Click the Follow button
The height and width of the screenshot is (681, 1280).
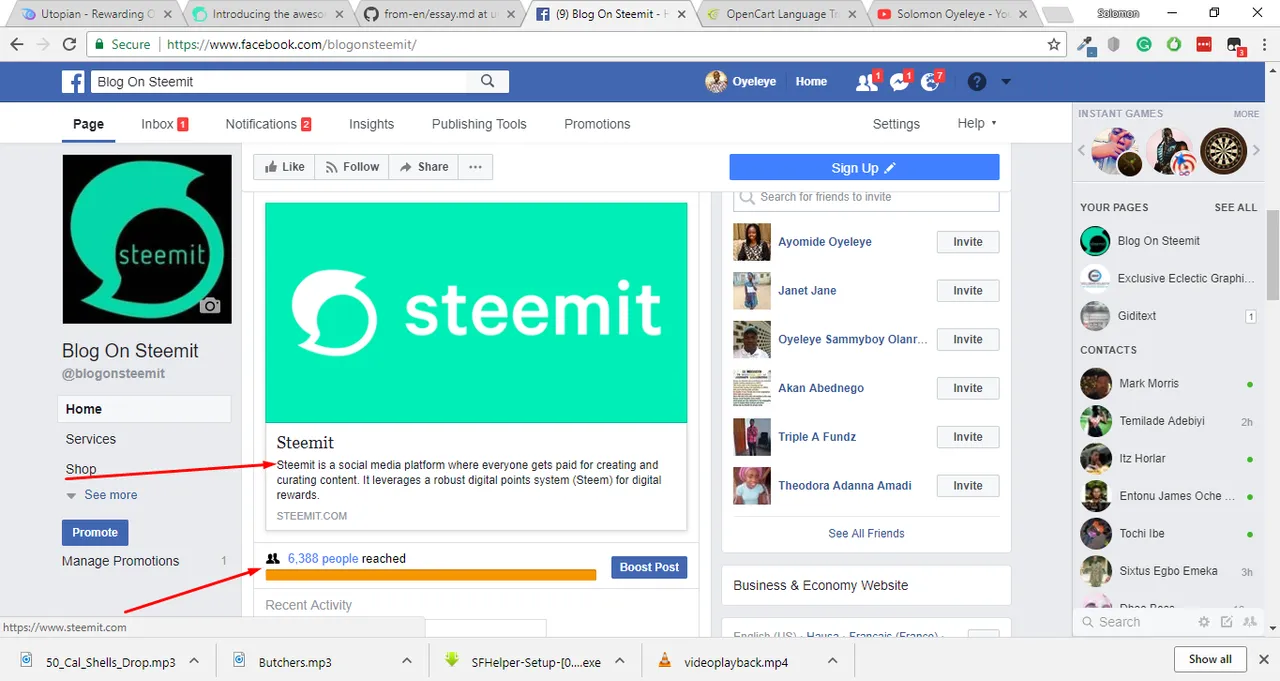pos(352,167)
